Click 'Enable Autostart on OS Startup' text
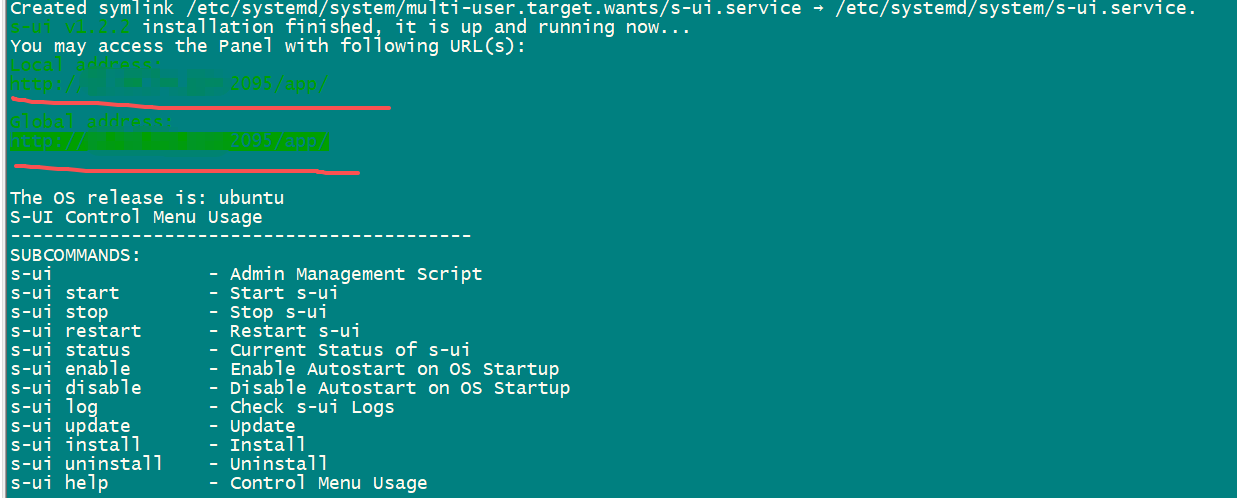1237x498 pixels. [394, 369]
